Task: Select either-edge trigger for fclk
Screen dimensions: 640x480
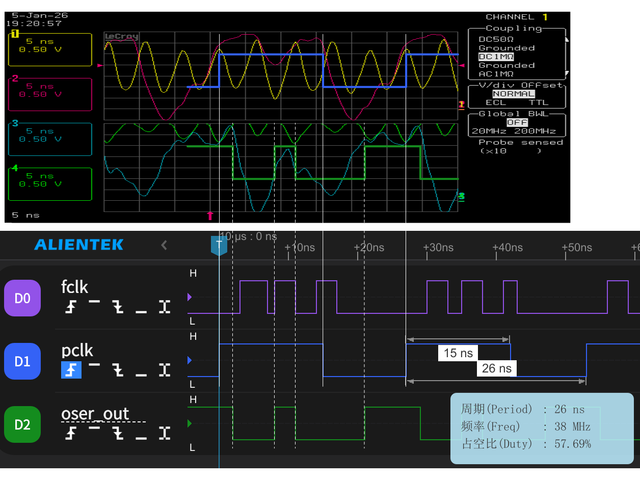Action: [x=164, y=305]
